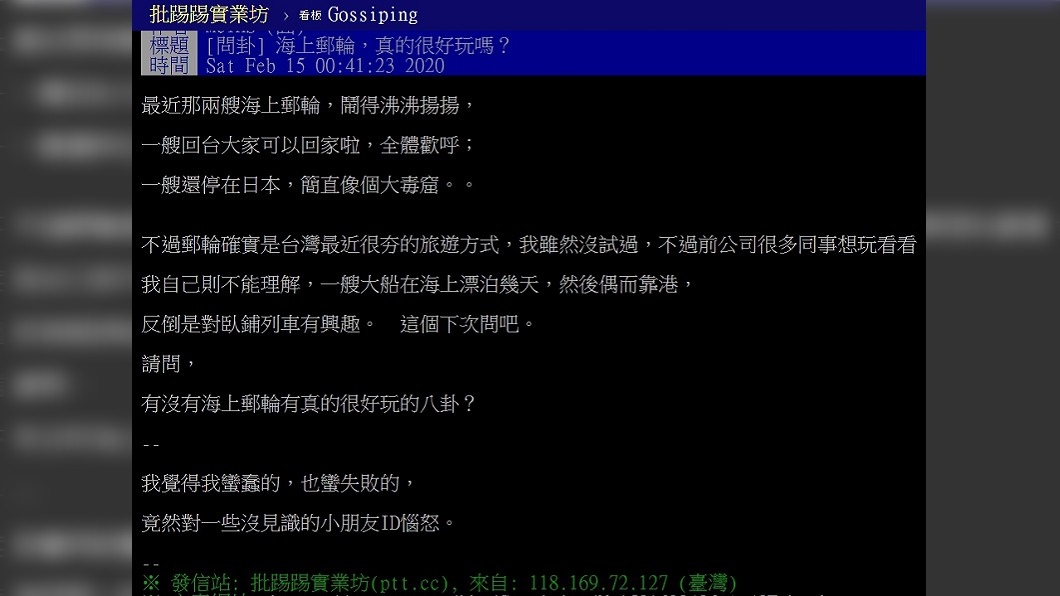Click the IP address 118.169.72.127
The image size is (1060, 596).
pos(598,583)
